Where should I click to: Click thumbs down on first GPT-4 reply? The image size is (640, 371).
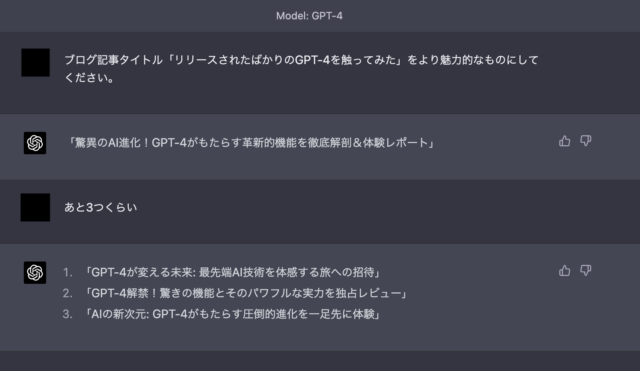coord(586,141)
